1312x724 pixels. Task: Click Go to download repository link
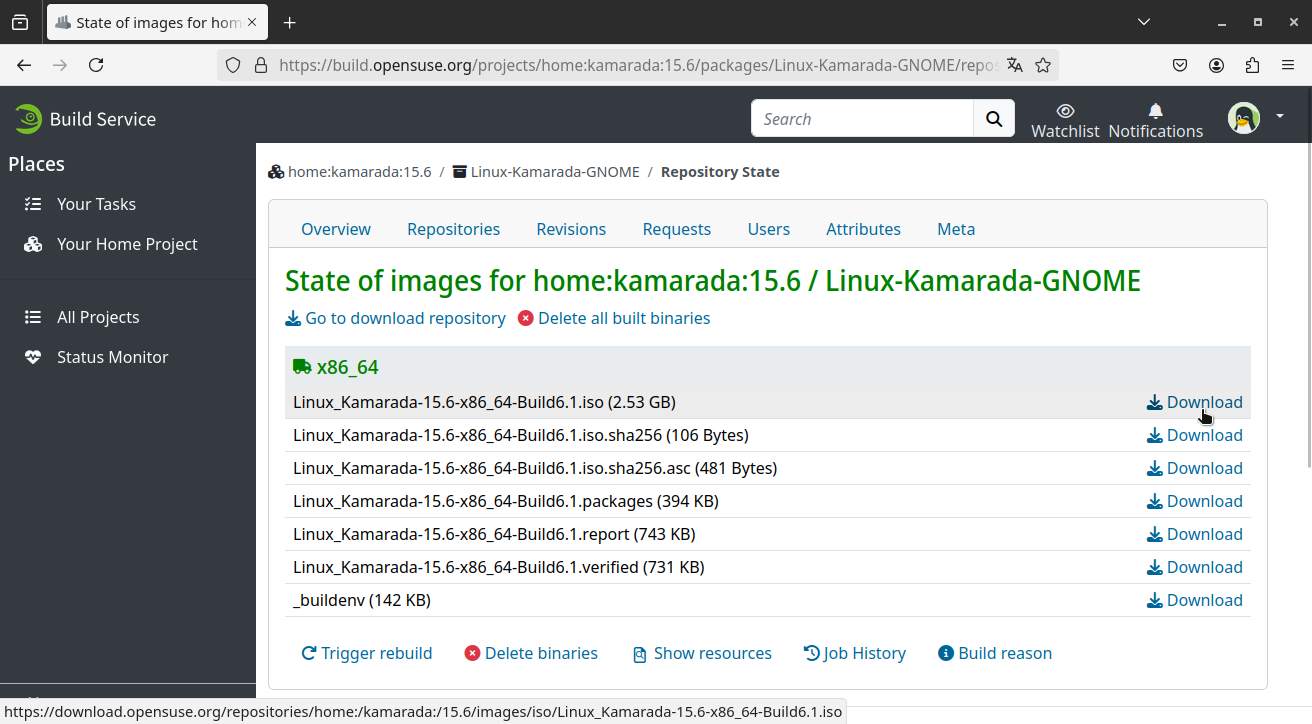(x=396, y=318)
